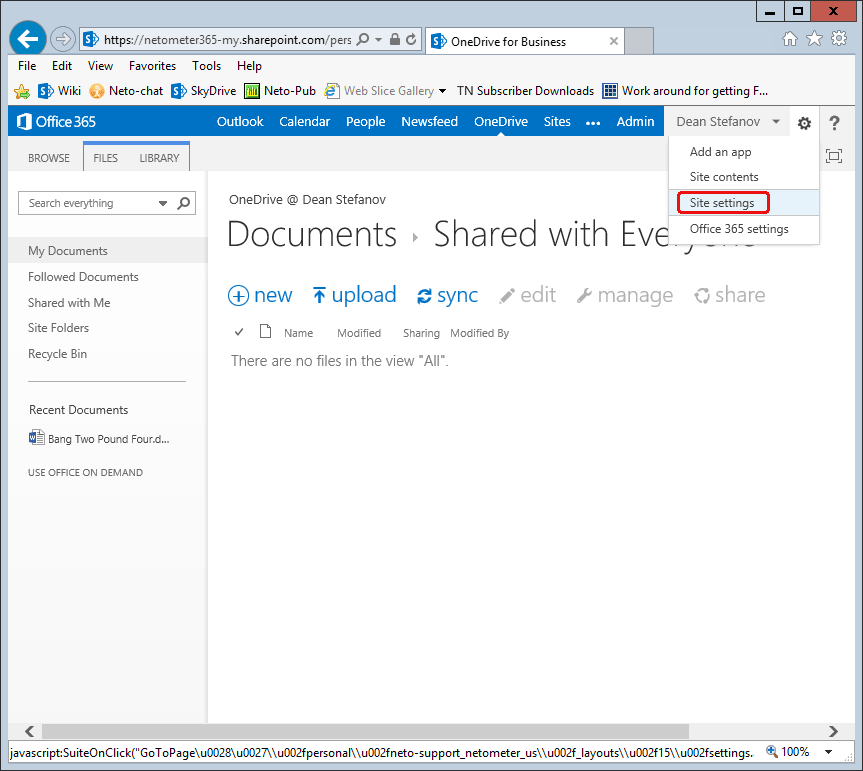Click the browser Forward arrow button
The image size is (863, 771).
click(63, 39)
